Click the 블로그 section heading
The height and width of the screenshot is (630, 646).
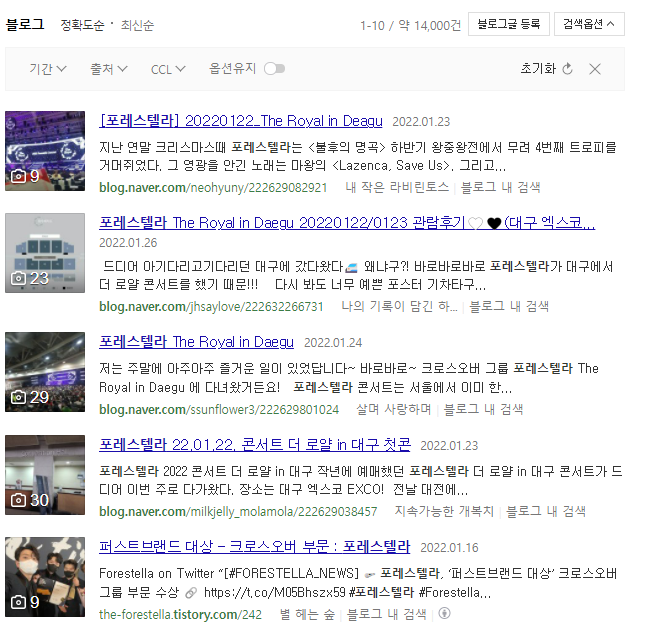[25, 24]
